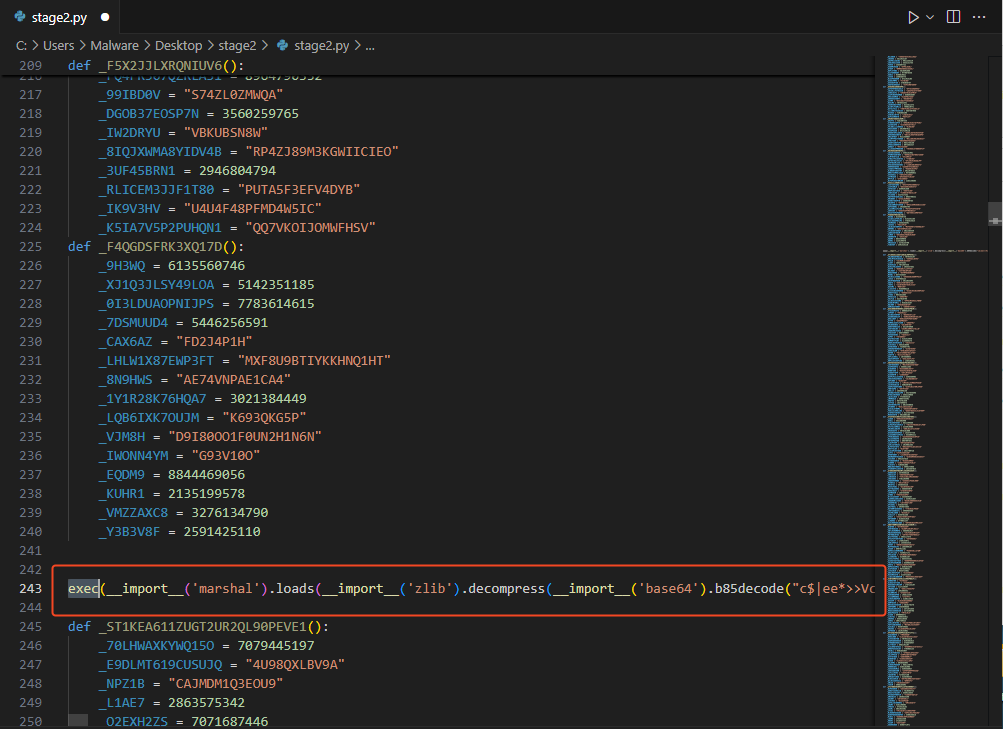The height and width of the screenshot is (729, 1003).
Task: Click string "K693QKG5P" on line 234
Action: 264,417
